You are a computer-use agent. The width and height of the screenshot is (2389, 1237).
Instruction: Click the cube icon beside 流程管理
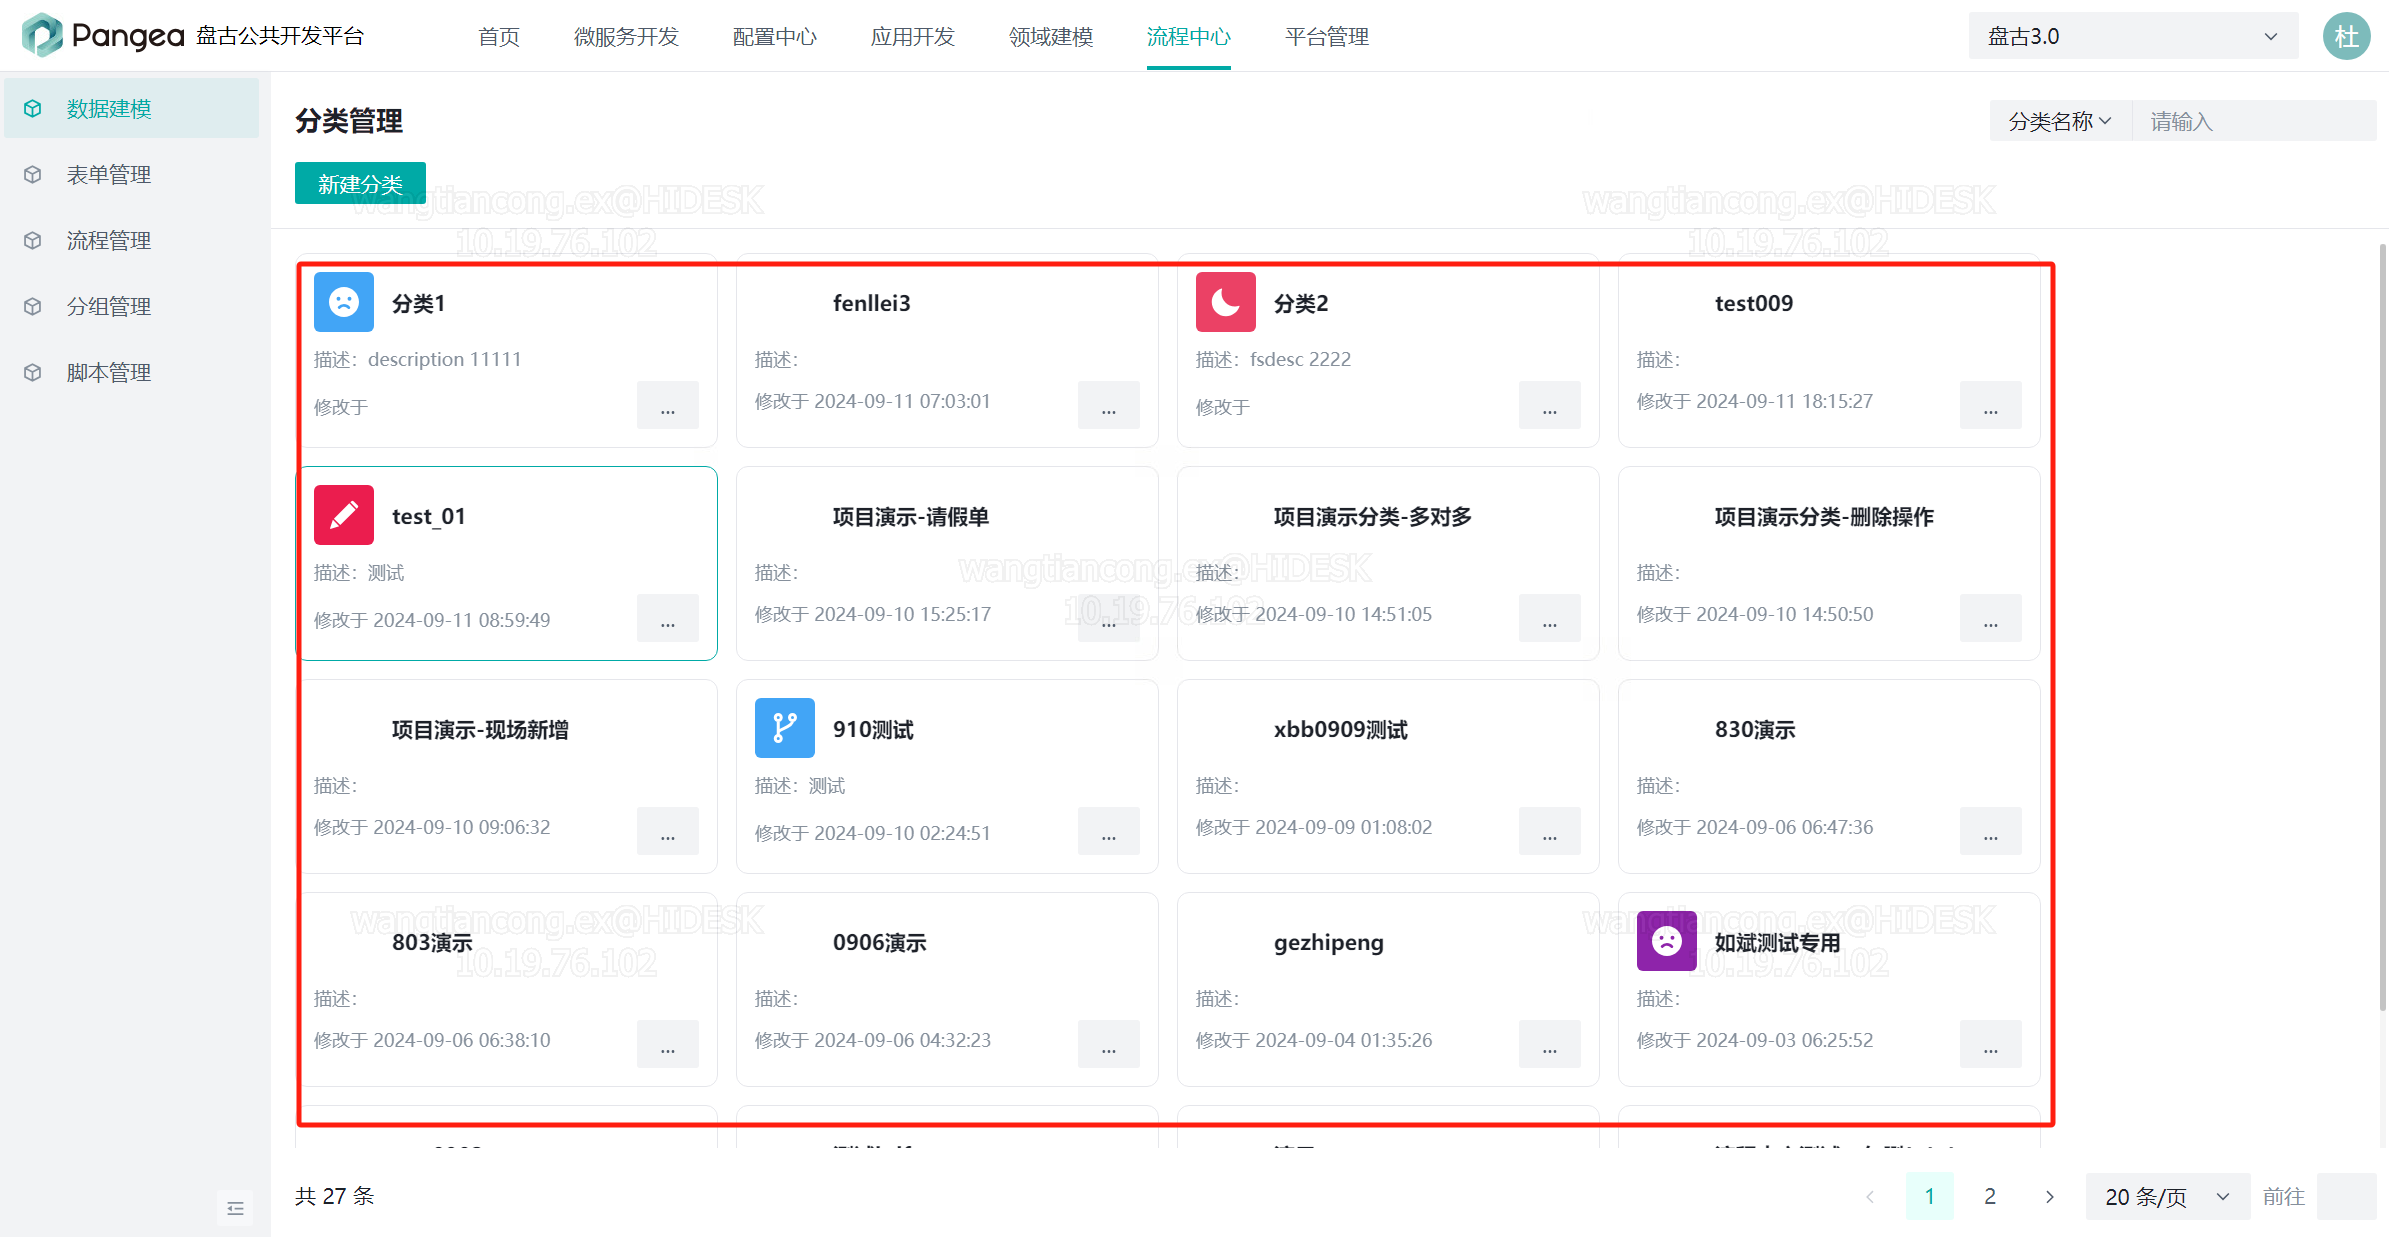pyautogui.click(x=33, y=240)
